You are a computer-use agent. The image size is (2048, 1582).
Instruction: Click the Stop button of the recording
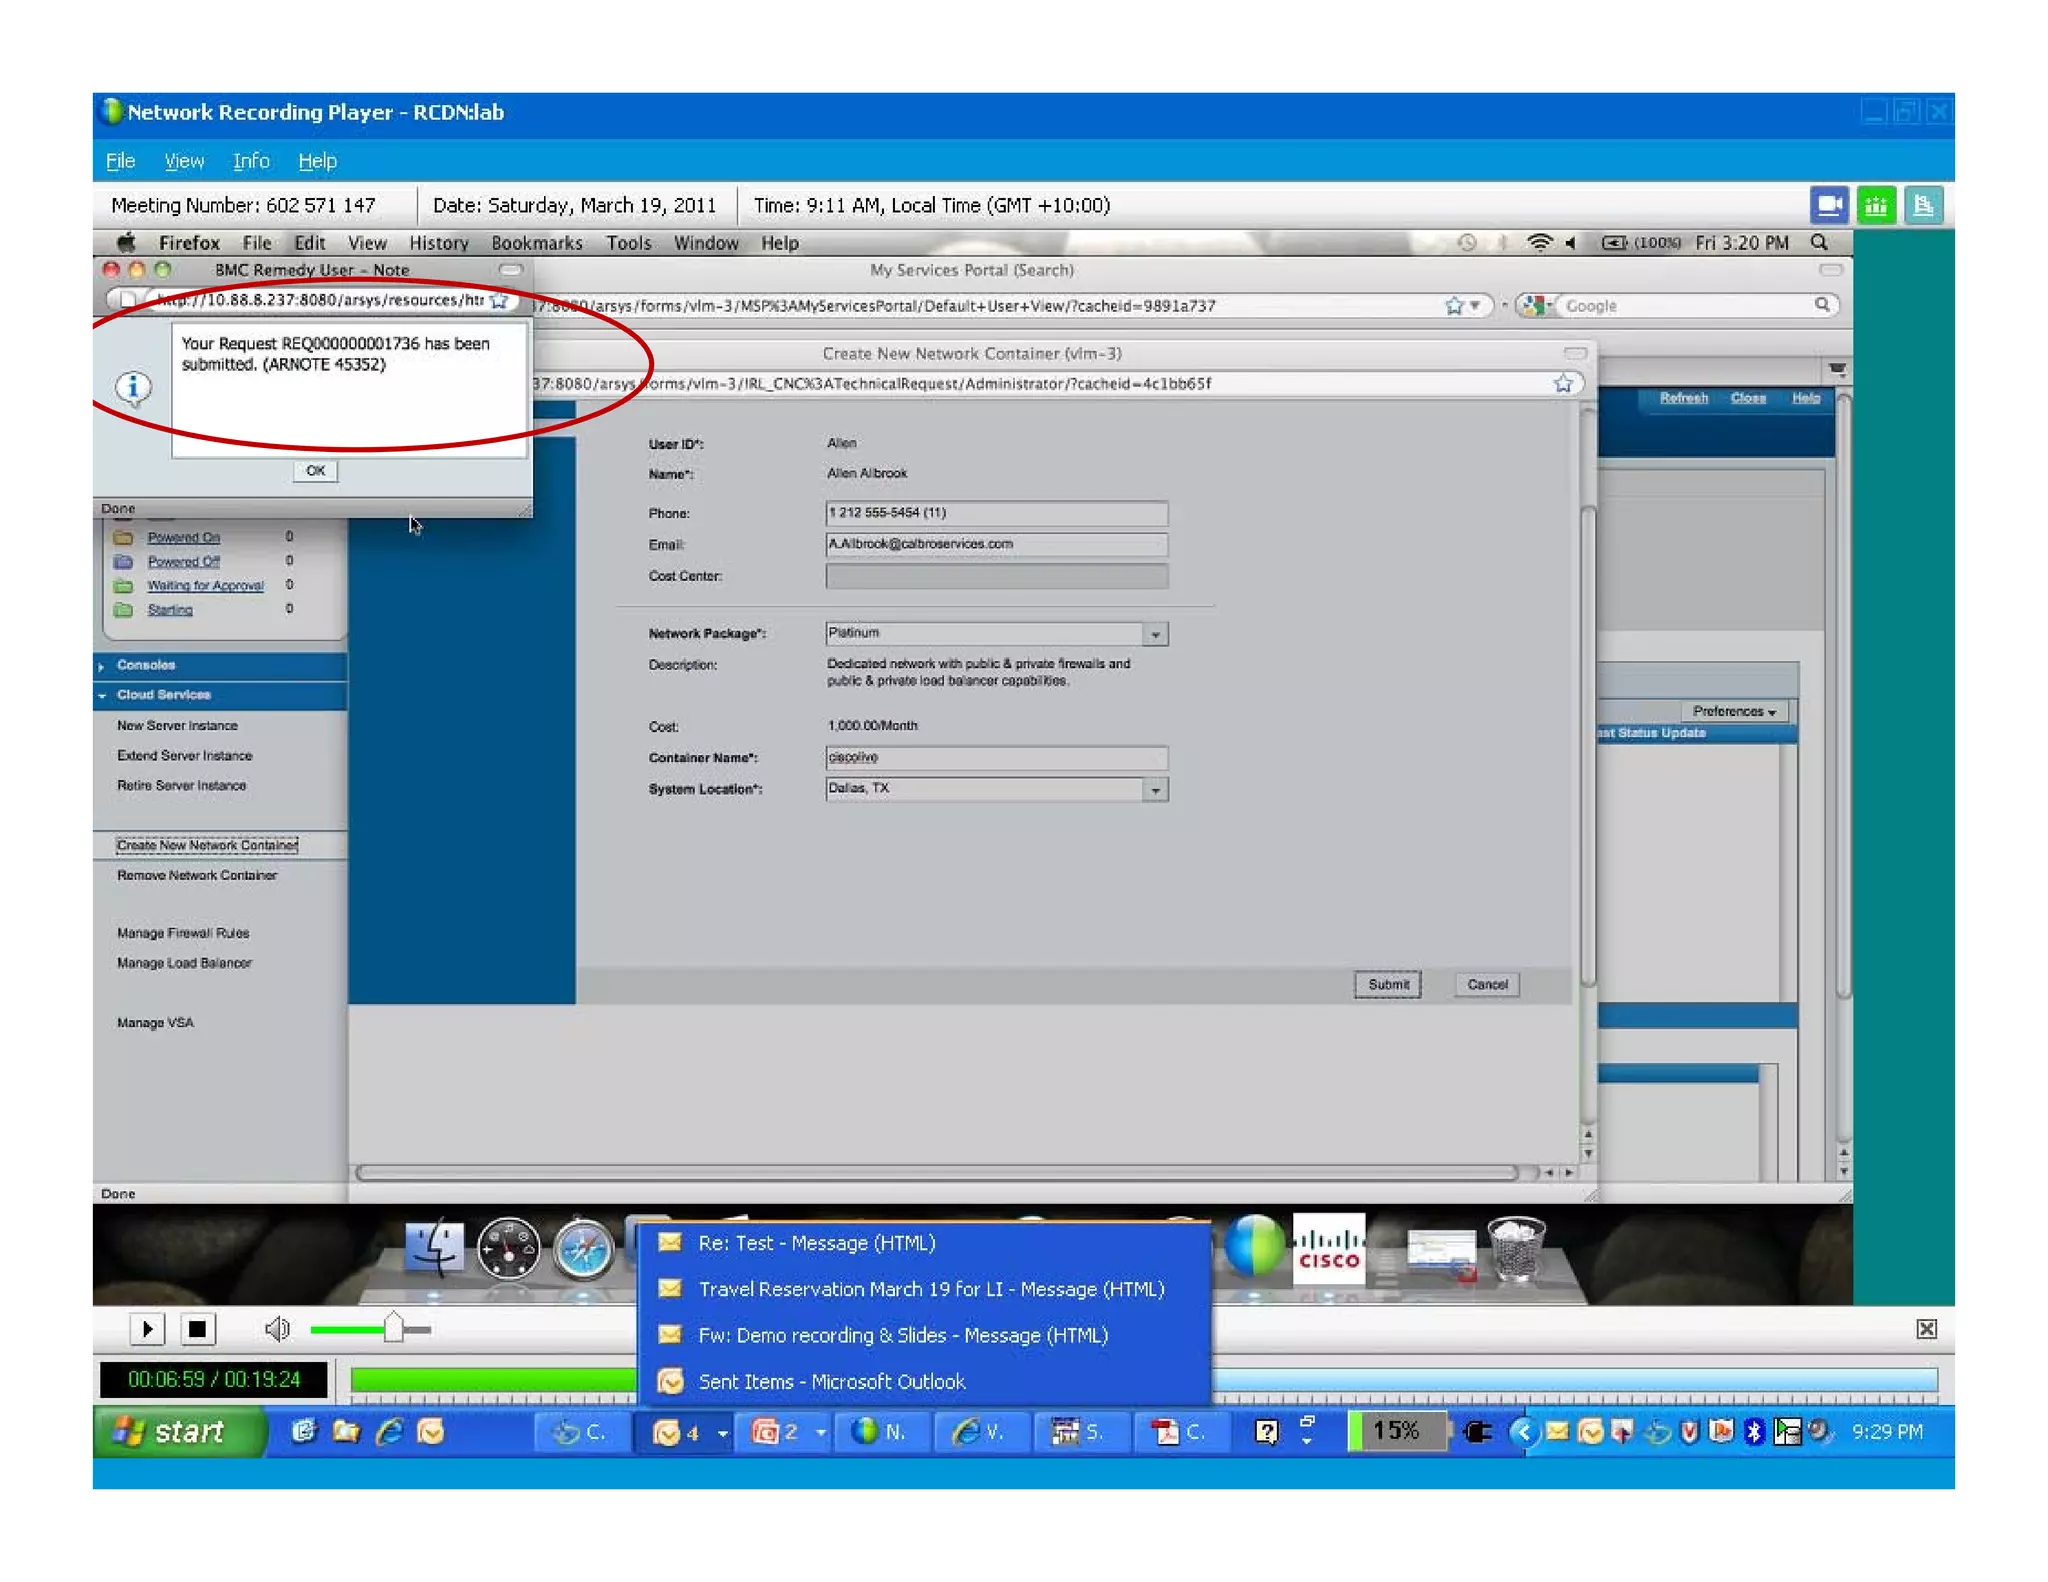197,1329
